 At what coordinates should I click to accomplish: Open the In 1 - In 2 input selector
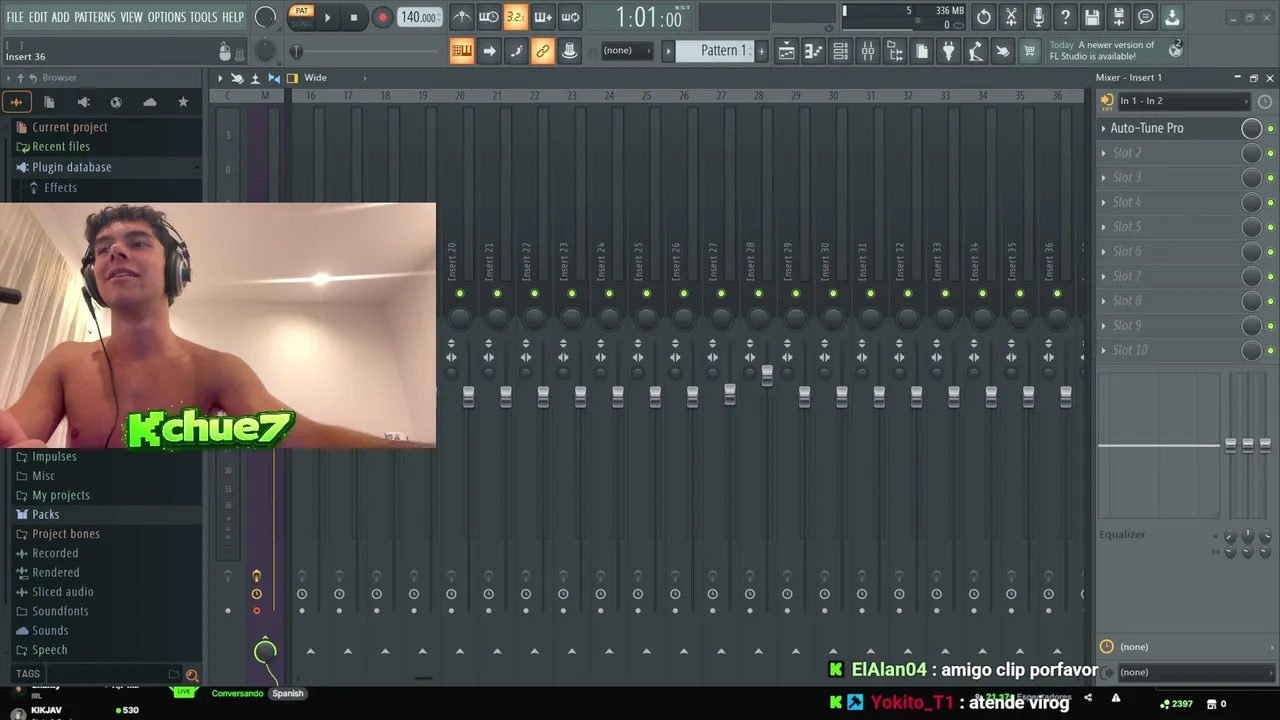[x=1182, y=101]
